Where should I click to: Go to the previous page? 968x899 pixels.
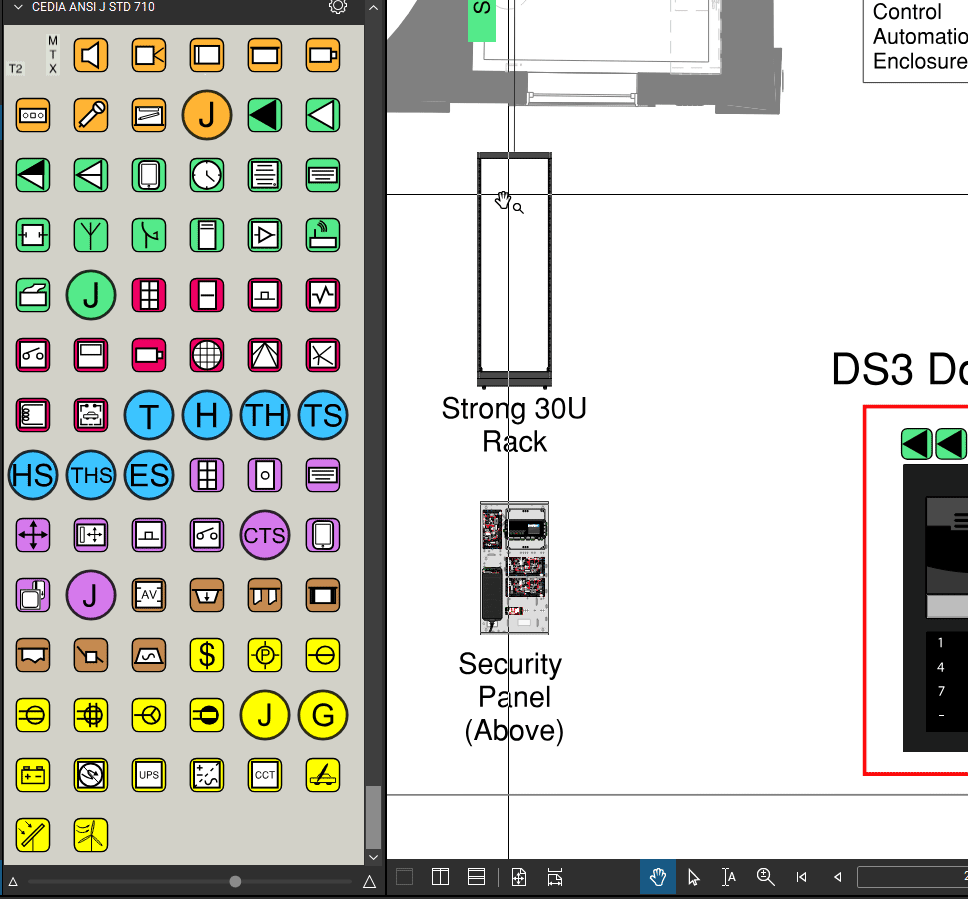(837, 877)
